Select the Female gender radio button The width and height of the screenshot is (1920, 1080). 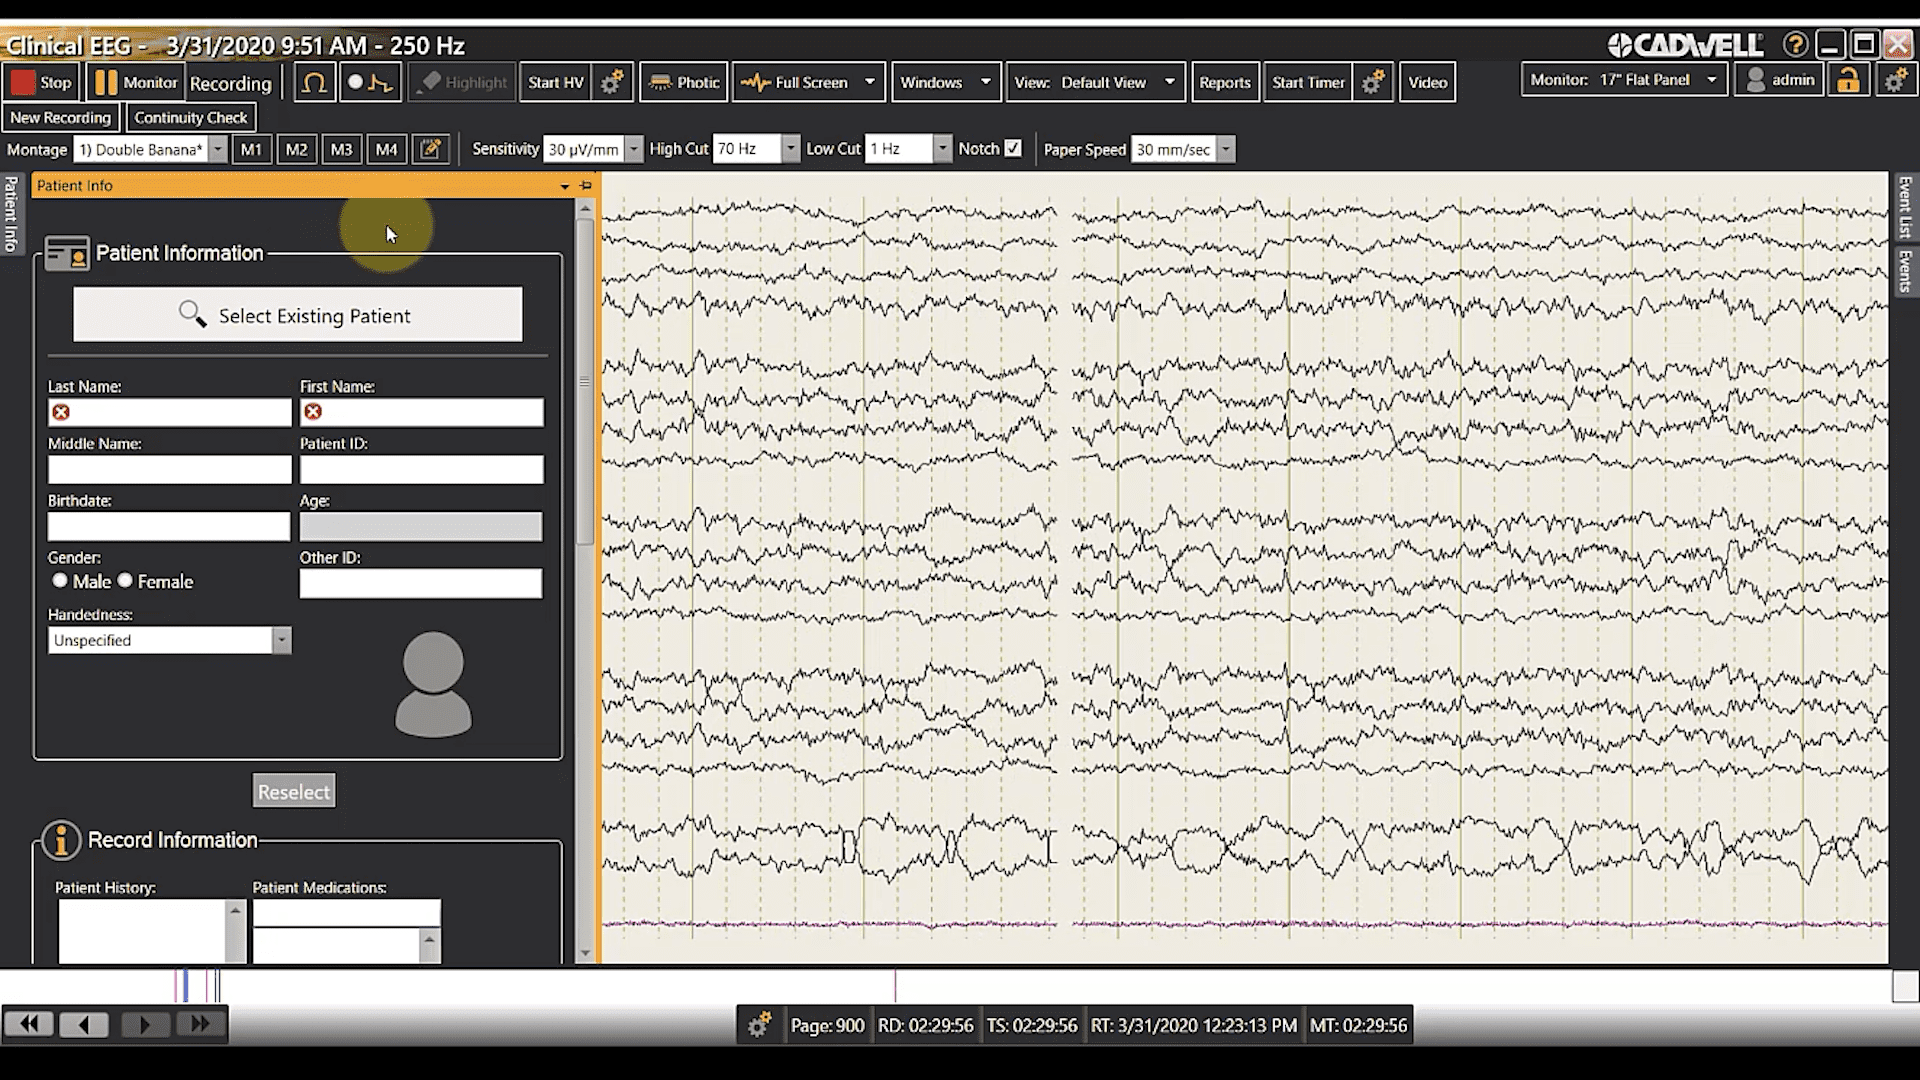pos(125,581)
